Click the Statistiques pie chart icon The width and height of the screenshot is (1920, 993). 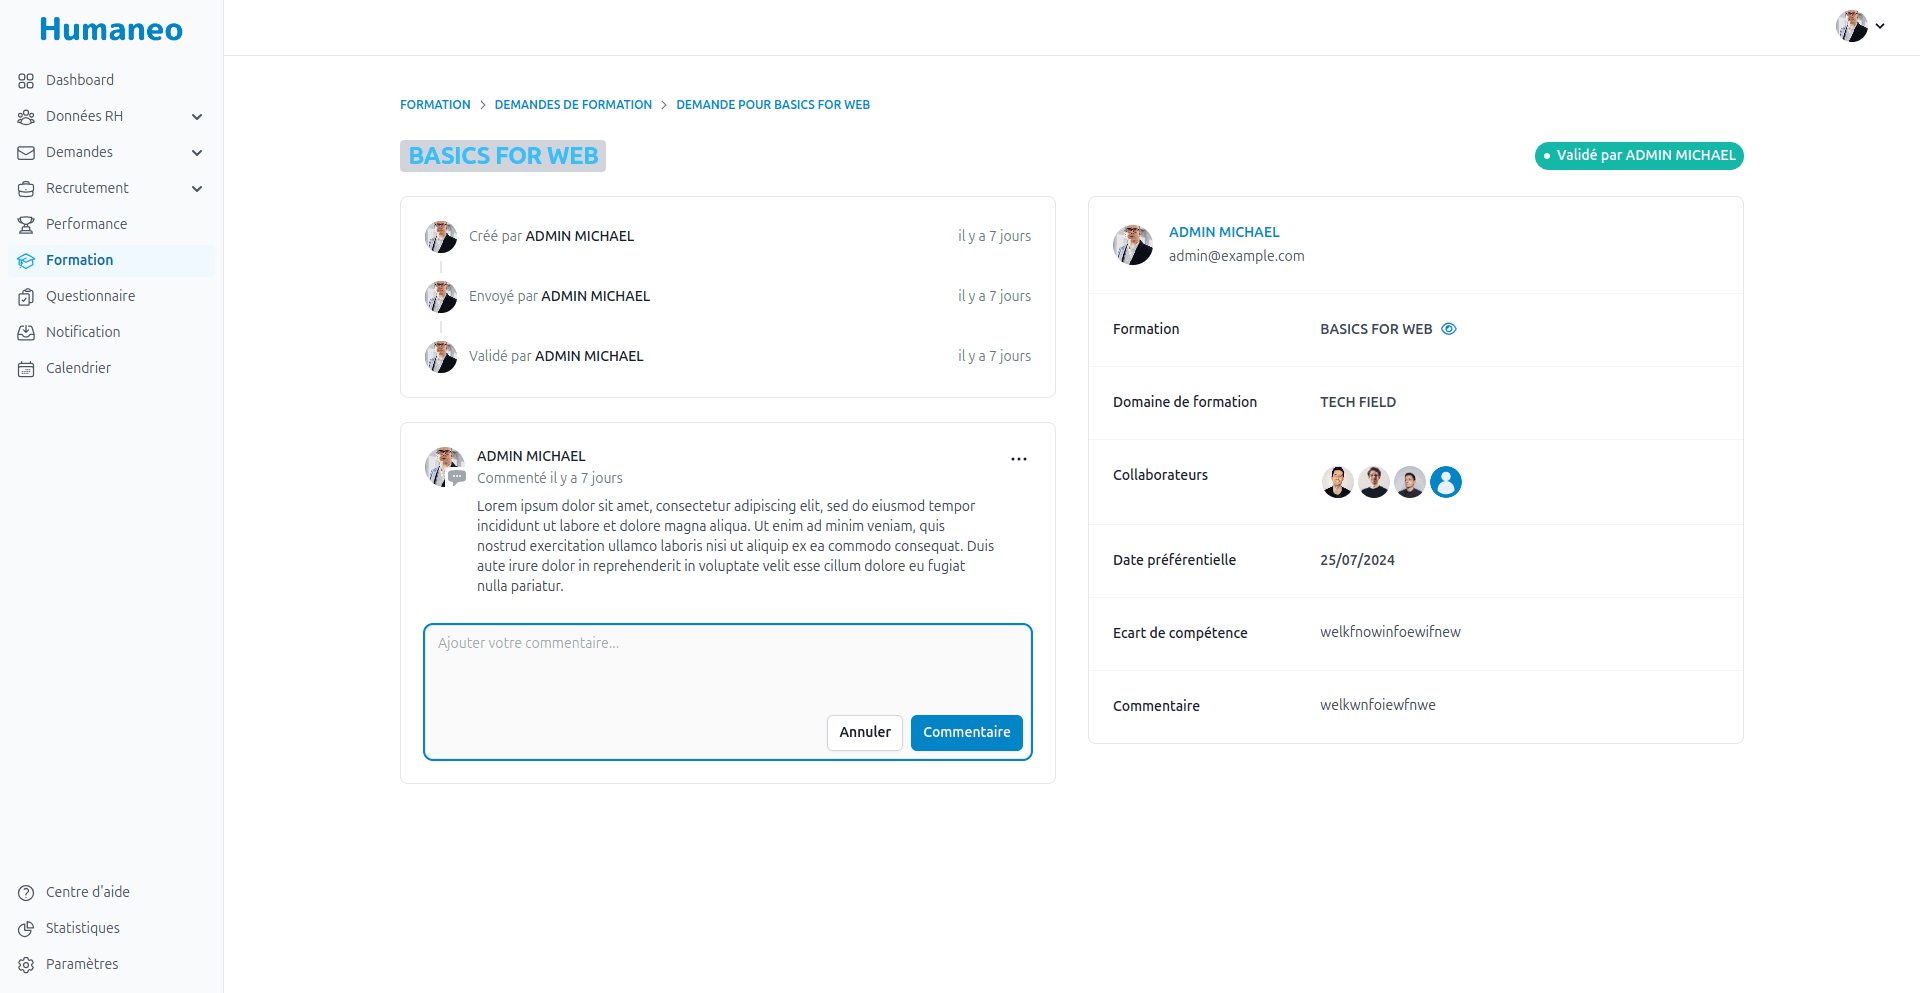pyautogui.click(x=26, y=929)
